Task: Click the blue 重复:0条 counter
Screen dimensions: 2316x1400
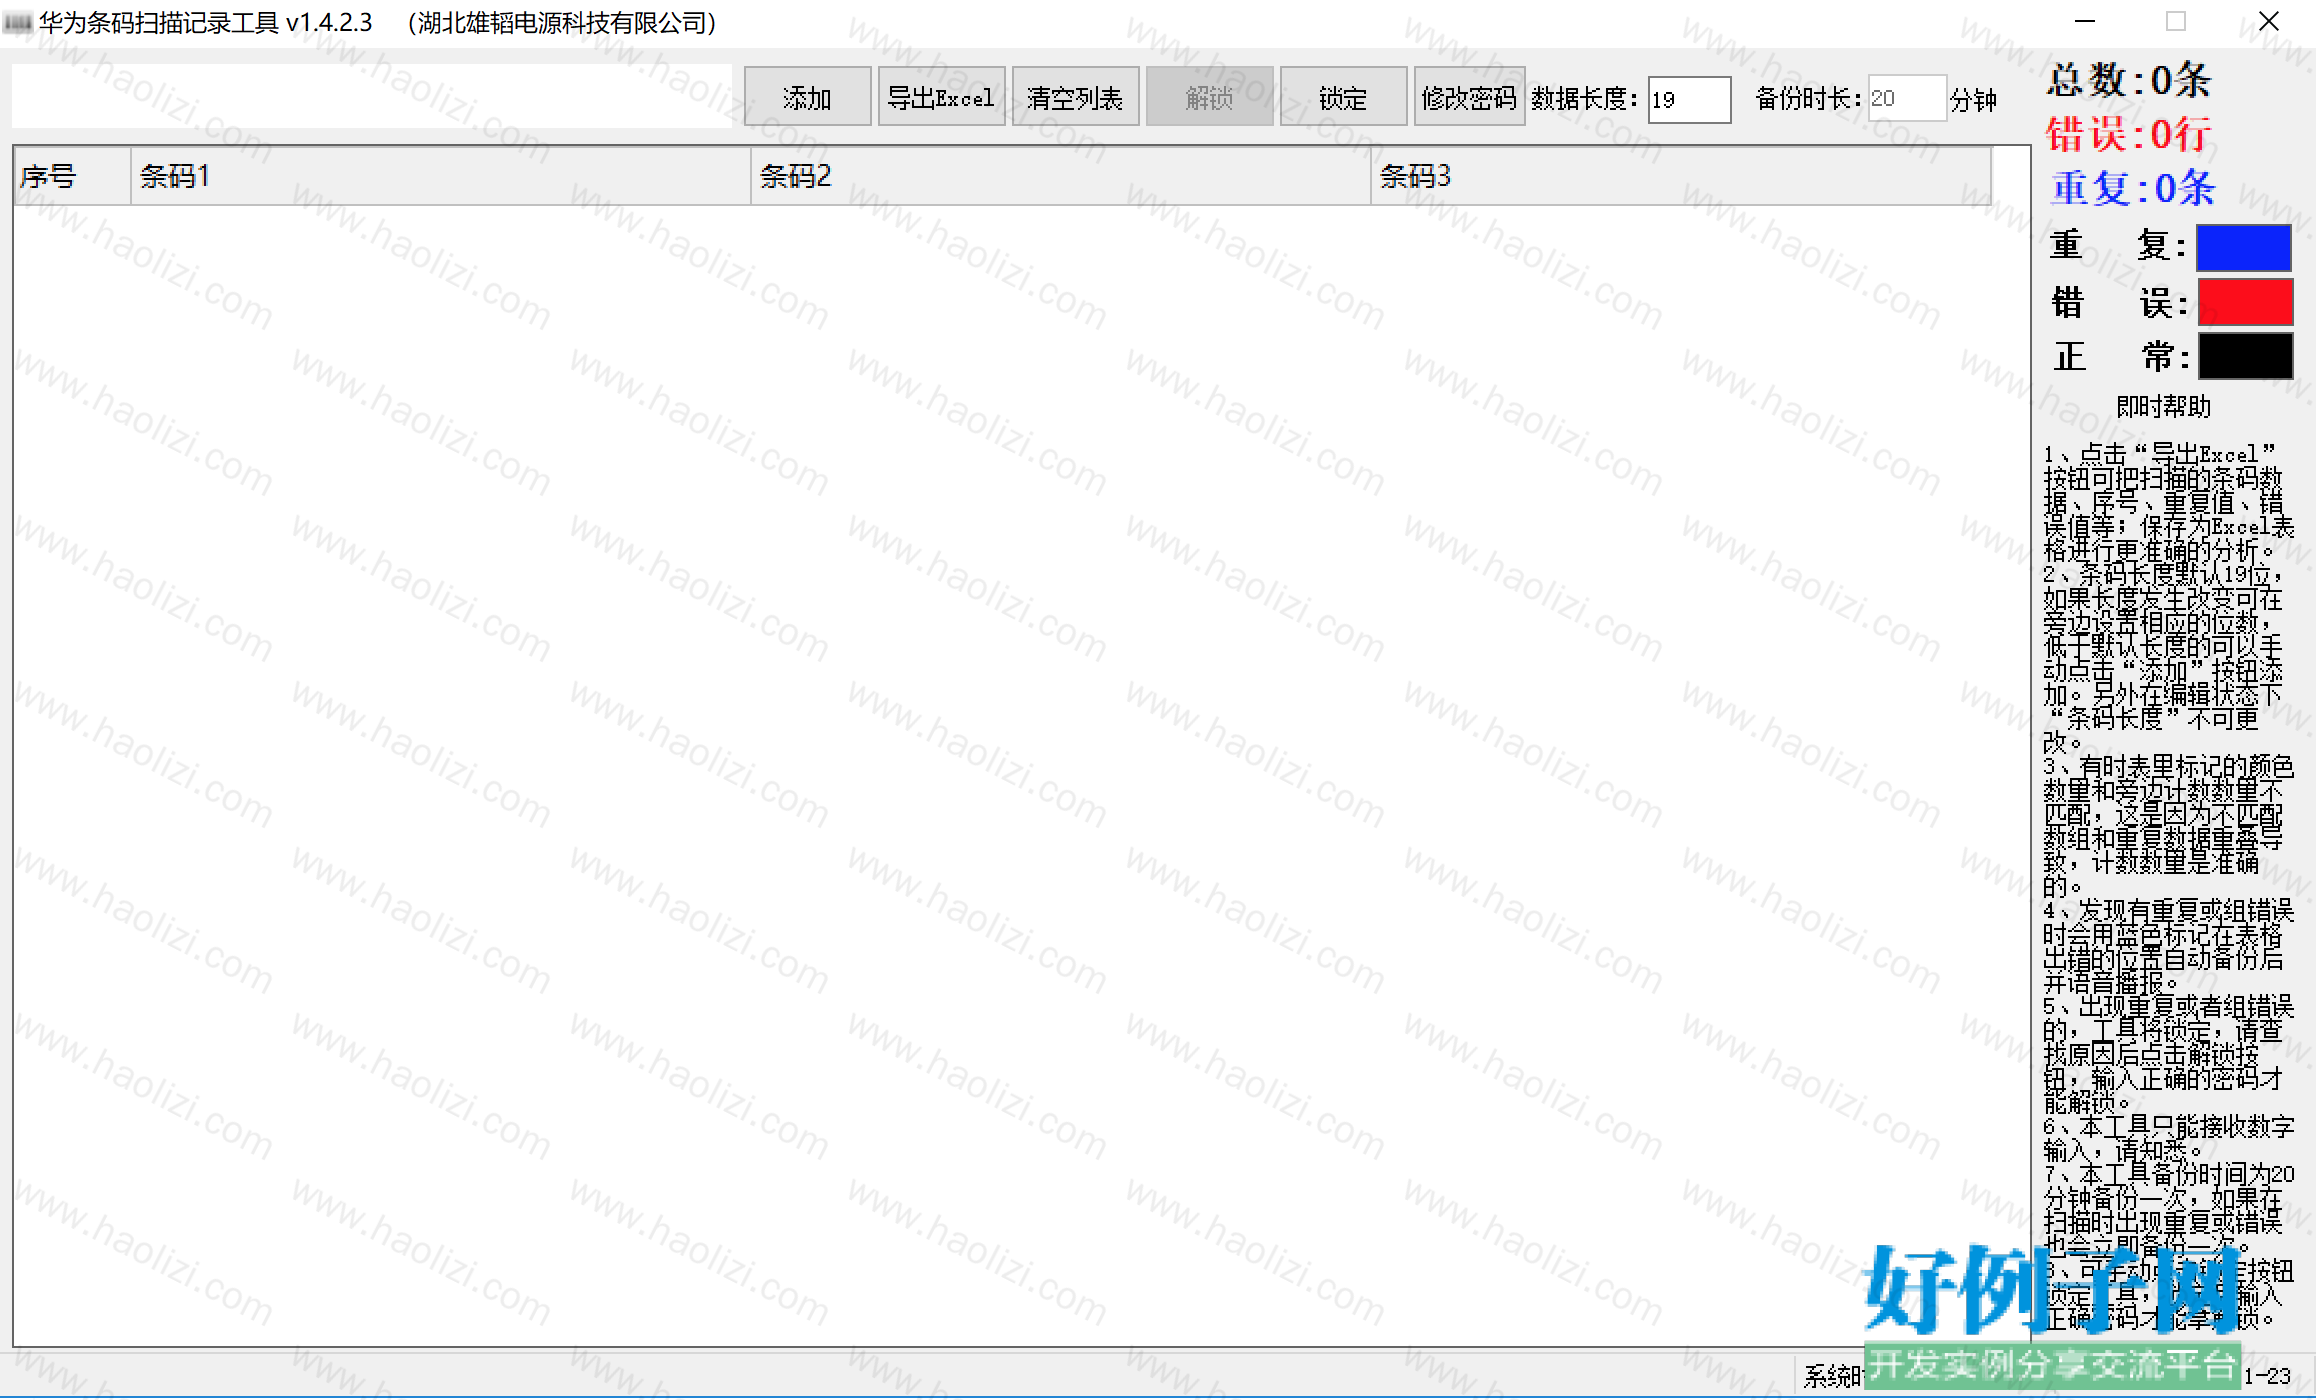Action: (x=2132, y=188)
